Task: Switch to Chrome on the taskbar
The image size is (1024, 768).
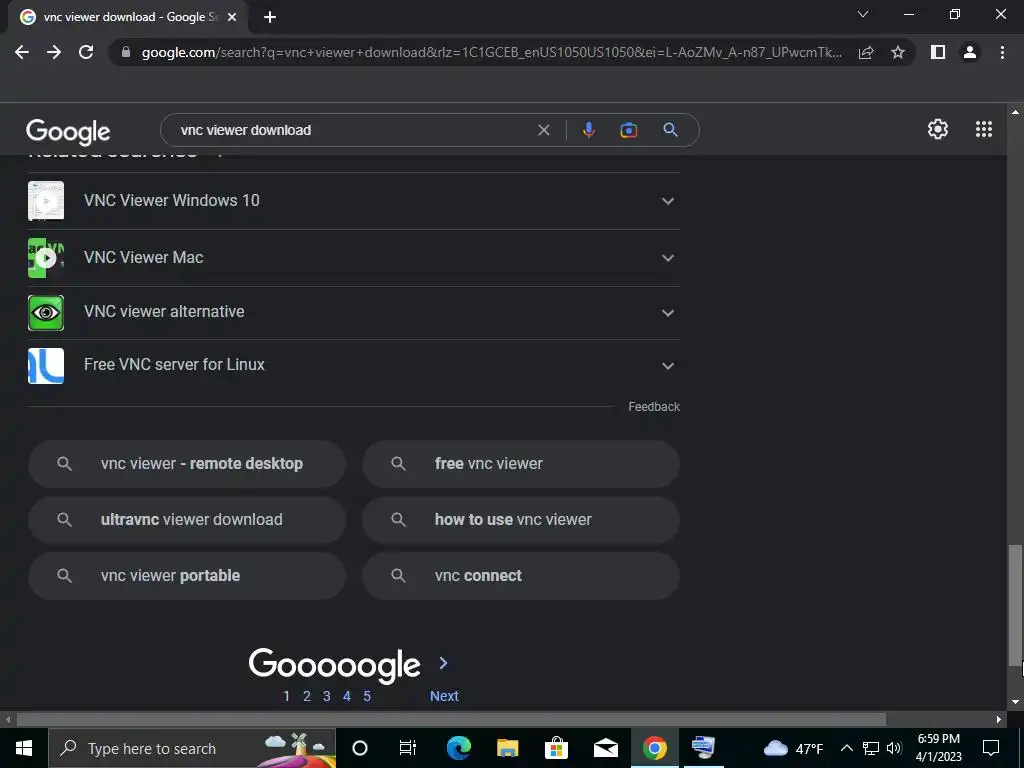Action: (654, 748)
